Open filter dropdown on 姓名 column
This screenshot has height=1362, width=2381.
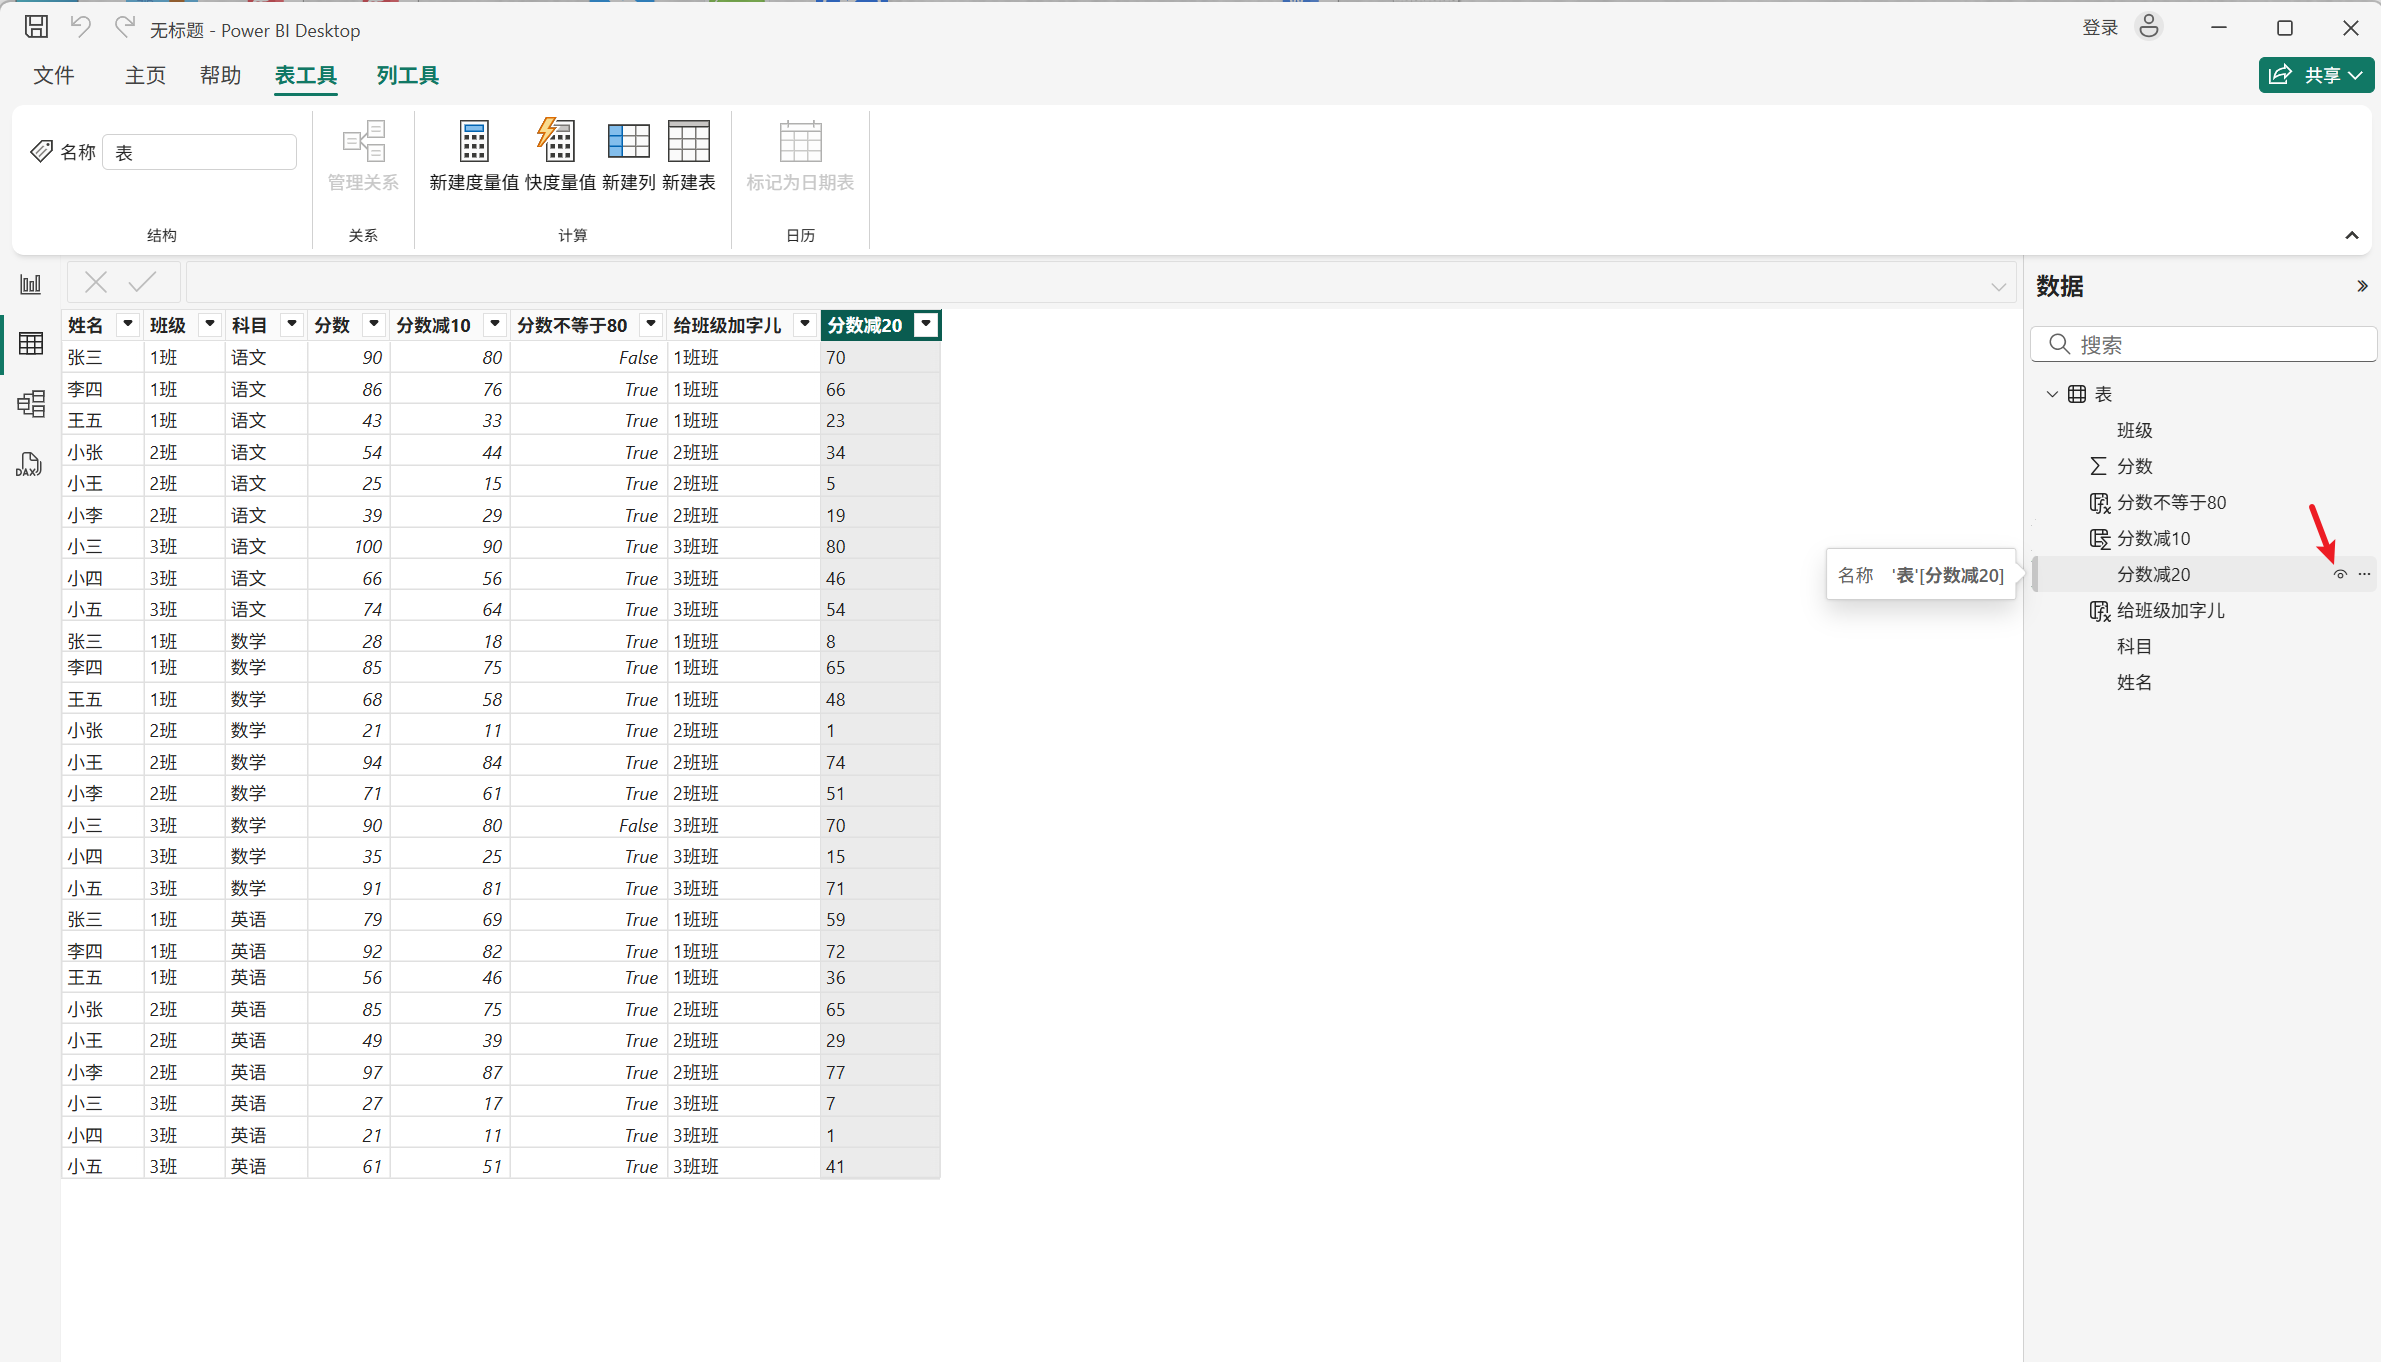tap(127, 324)
